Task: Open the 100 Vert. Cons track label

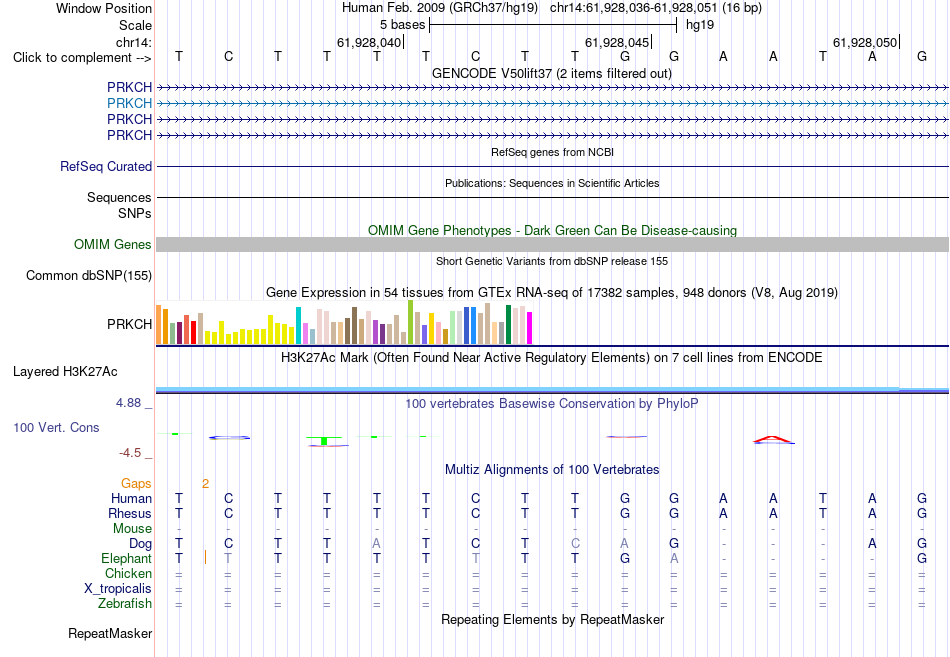Action: (x=56, y=427)
